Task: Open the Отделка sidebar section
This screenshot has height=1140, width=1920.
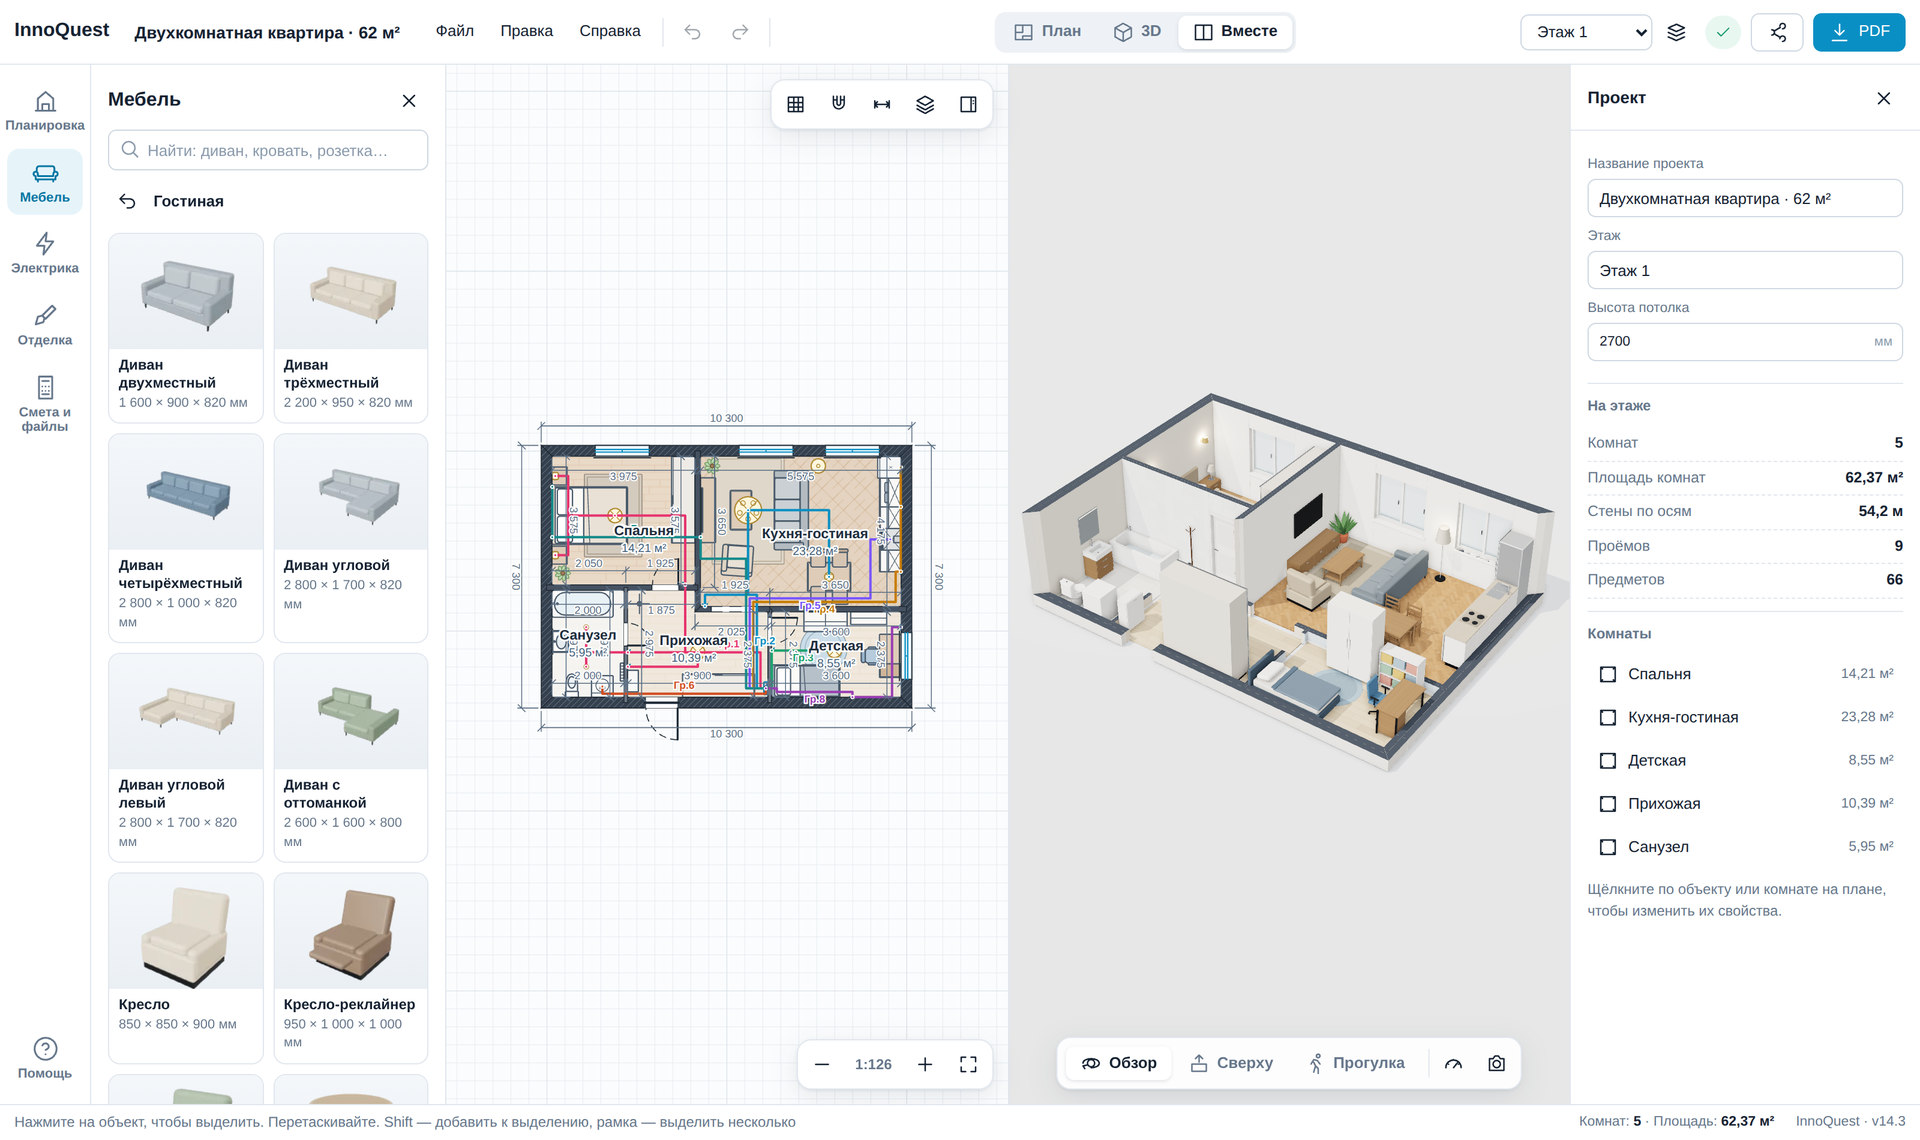Action: click(45, 325)
